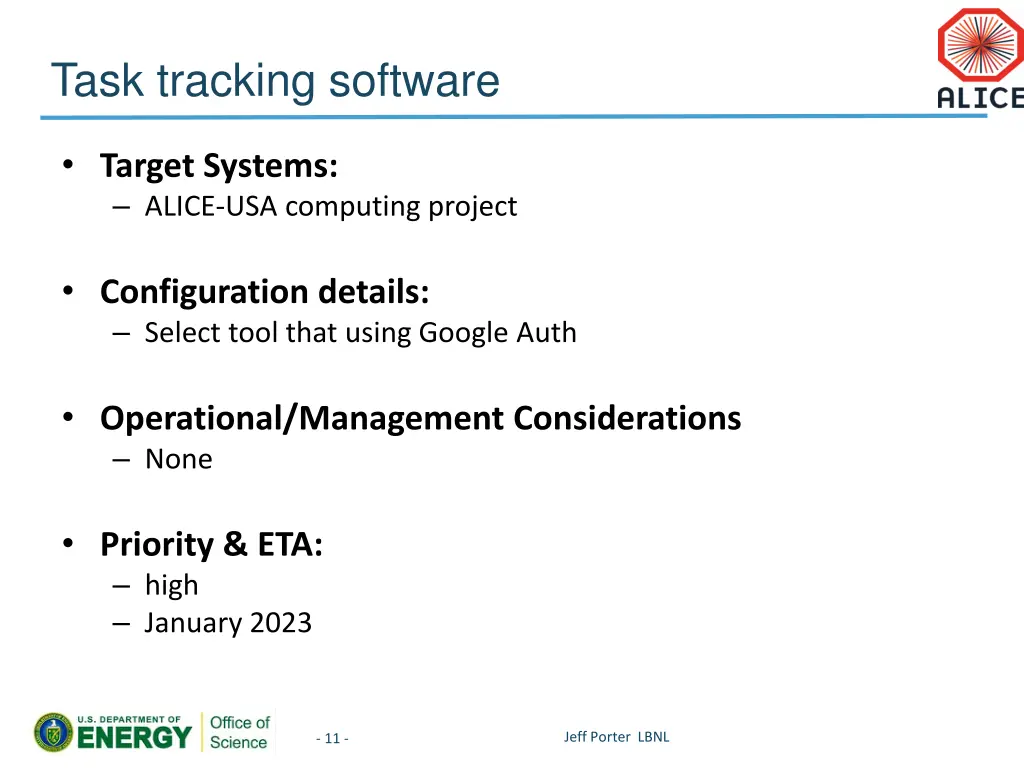Select the Operational/Management Considerations heading

coord(420,418)
